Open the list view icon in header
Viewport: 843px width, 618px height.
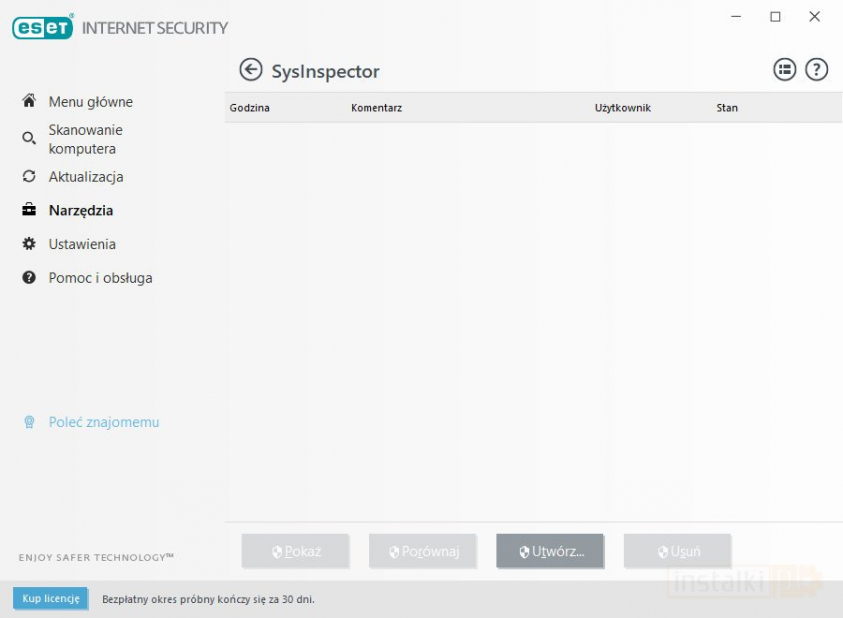pos(784,69)
